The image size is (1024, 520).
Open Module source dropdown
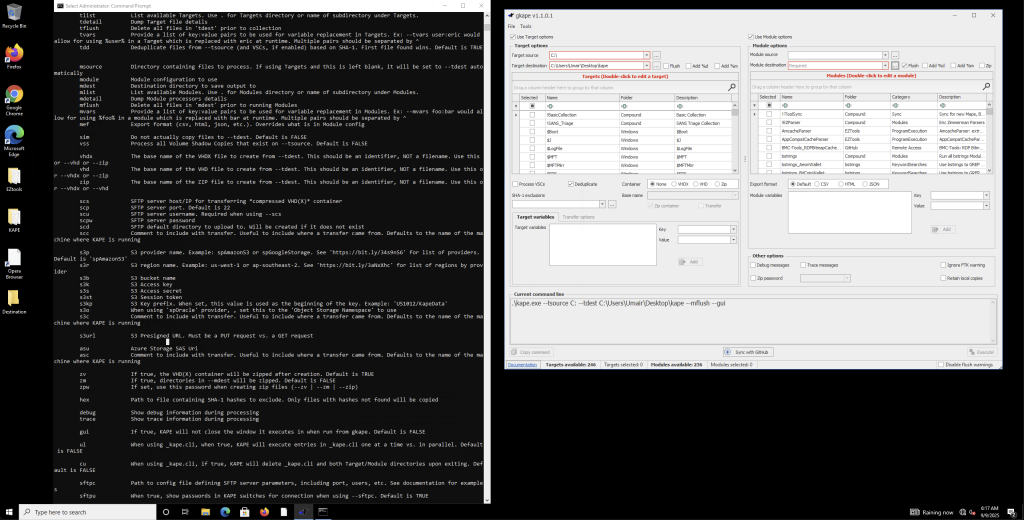tap(886, 56)
